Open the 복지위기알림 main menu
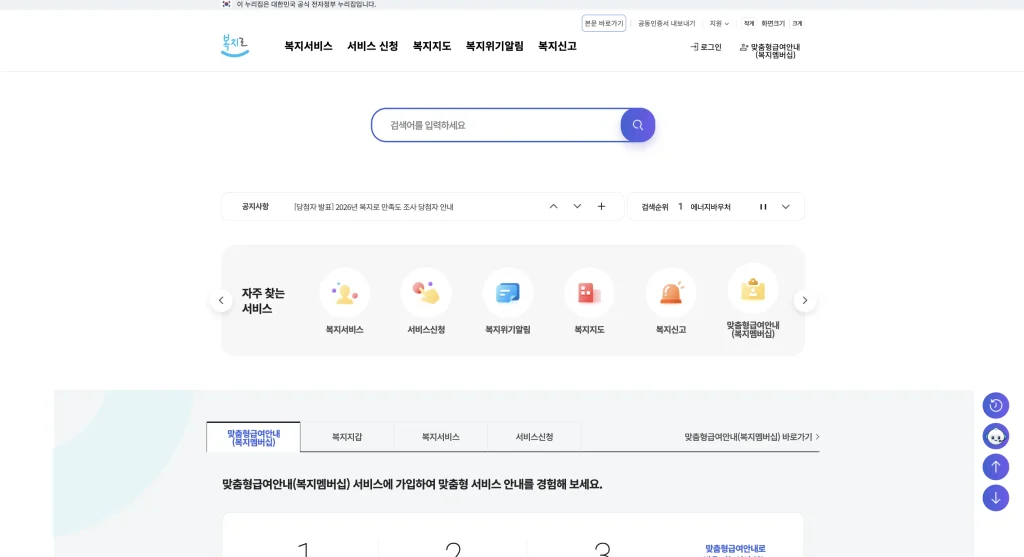The width and height of the screenshot is (1024, 557). pos(494,46)
